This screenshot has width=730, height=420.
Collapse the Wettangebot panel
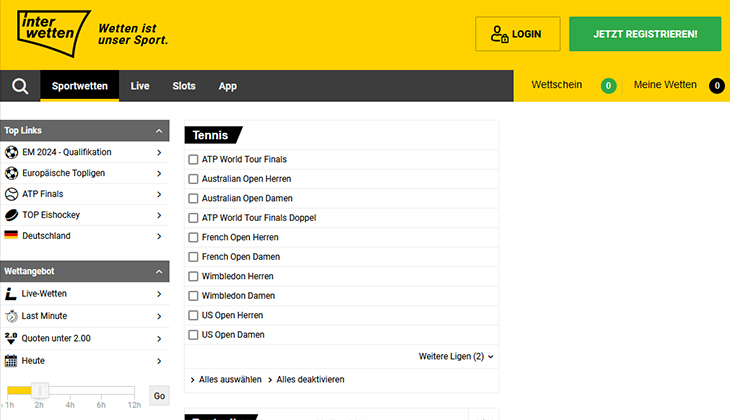click(159, 271)
